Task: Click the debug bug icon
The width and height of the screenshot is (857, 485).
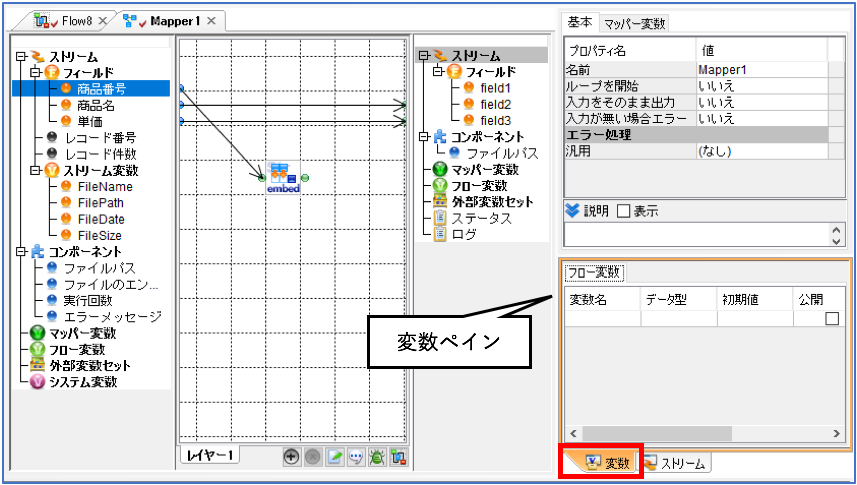Action: (x=377, y=457)
